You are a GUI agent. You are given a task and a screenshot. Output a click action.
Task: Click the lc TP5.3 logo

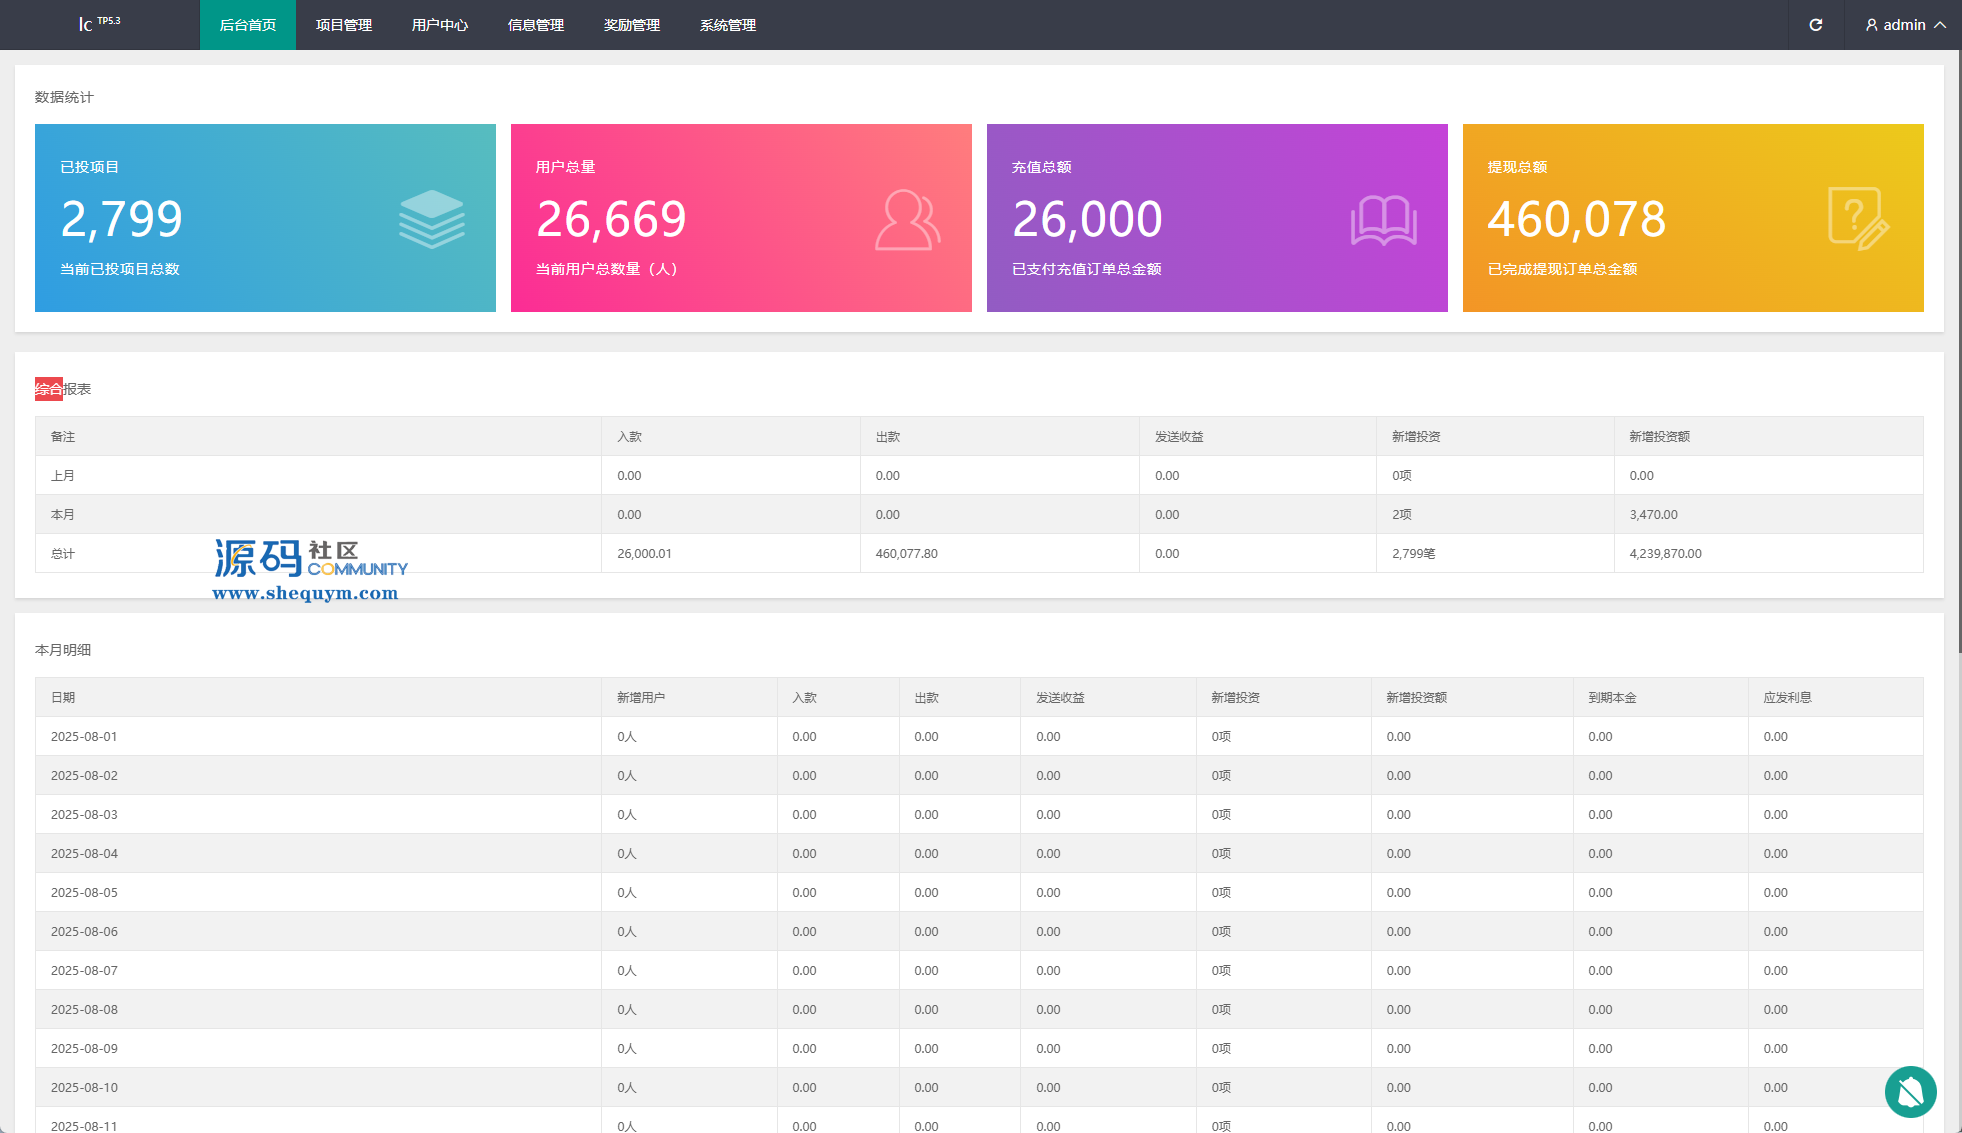[99, 23]
